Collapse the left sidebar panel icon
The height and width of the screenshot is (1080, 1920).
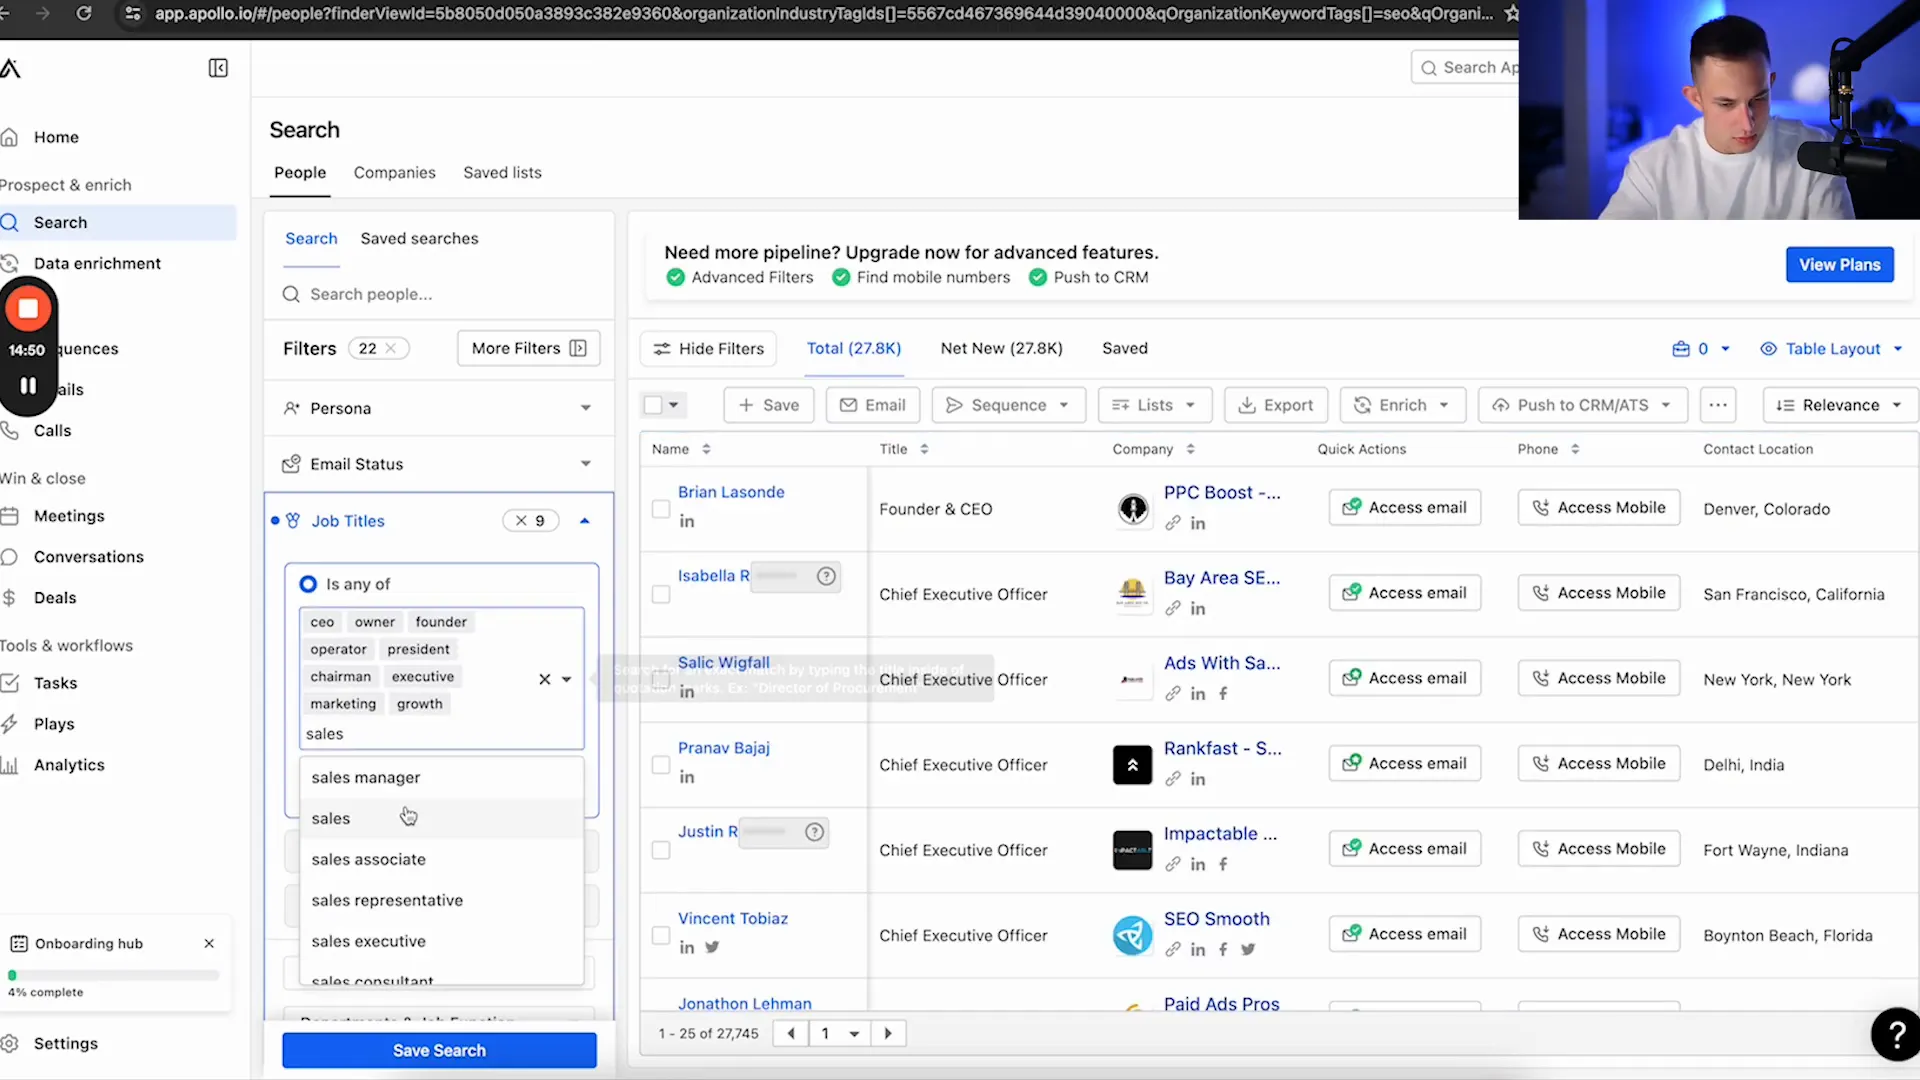tap(218, 68)
